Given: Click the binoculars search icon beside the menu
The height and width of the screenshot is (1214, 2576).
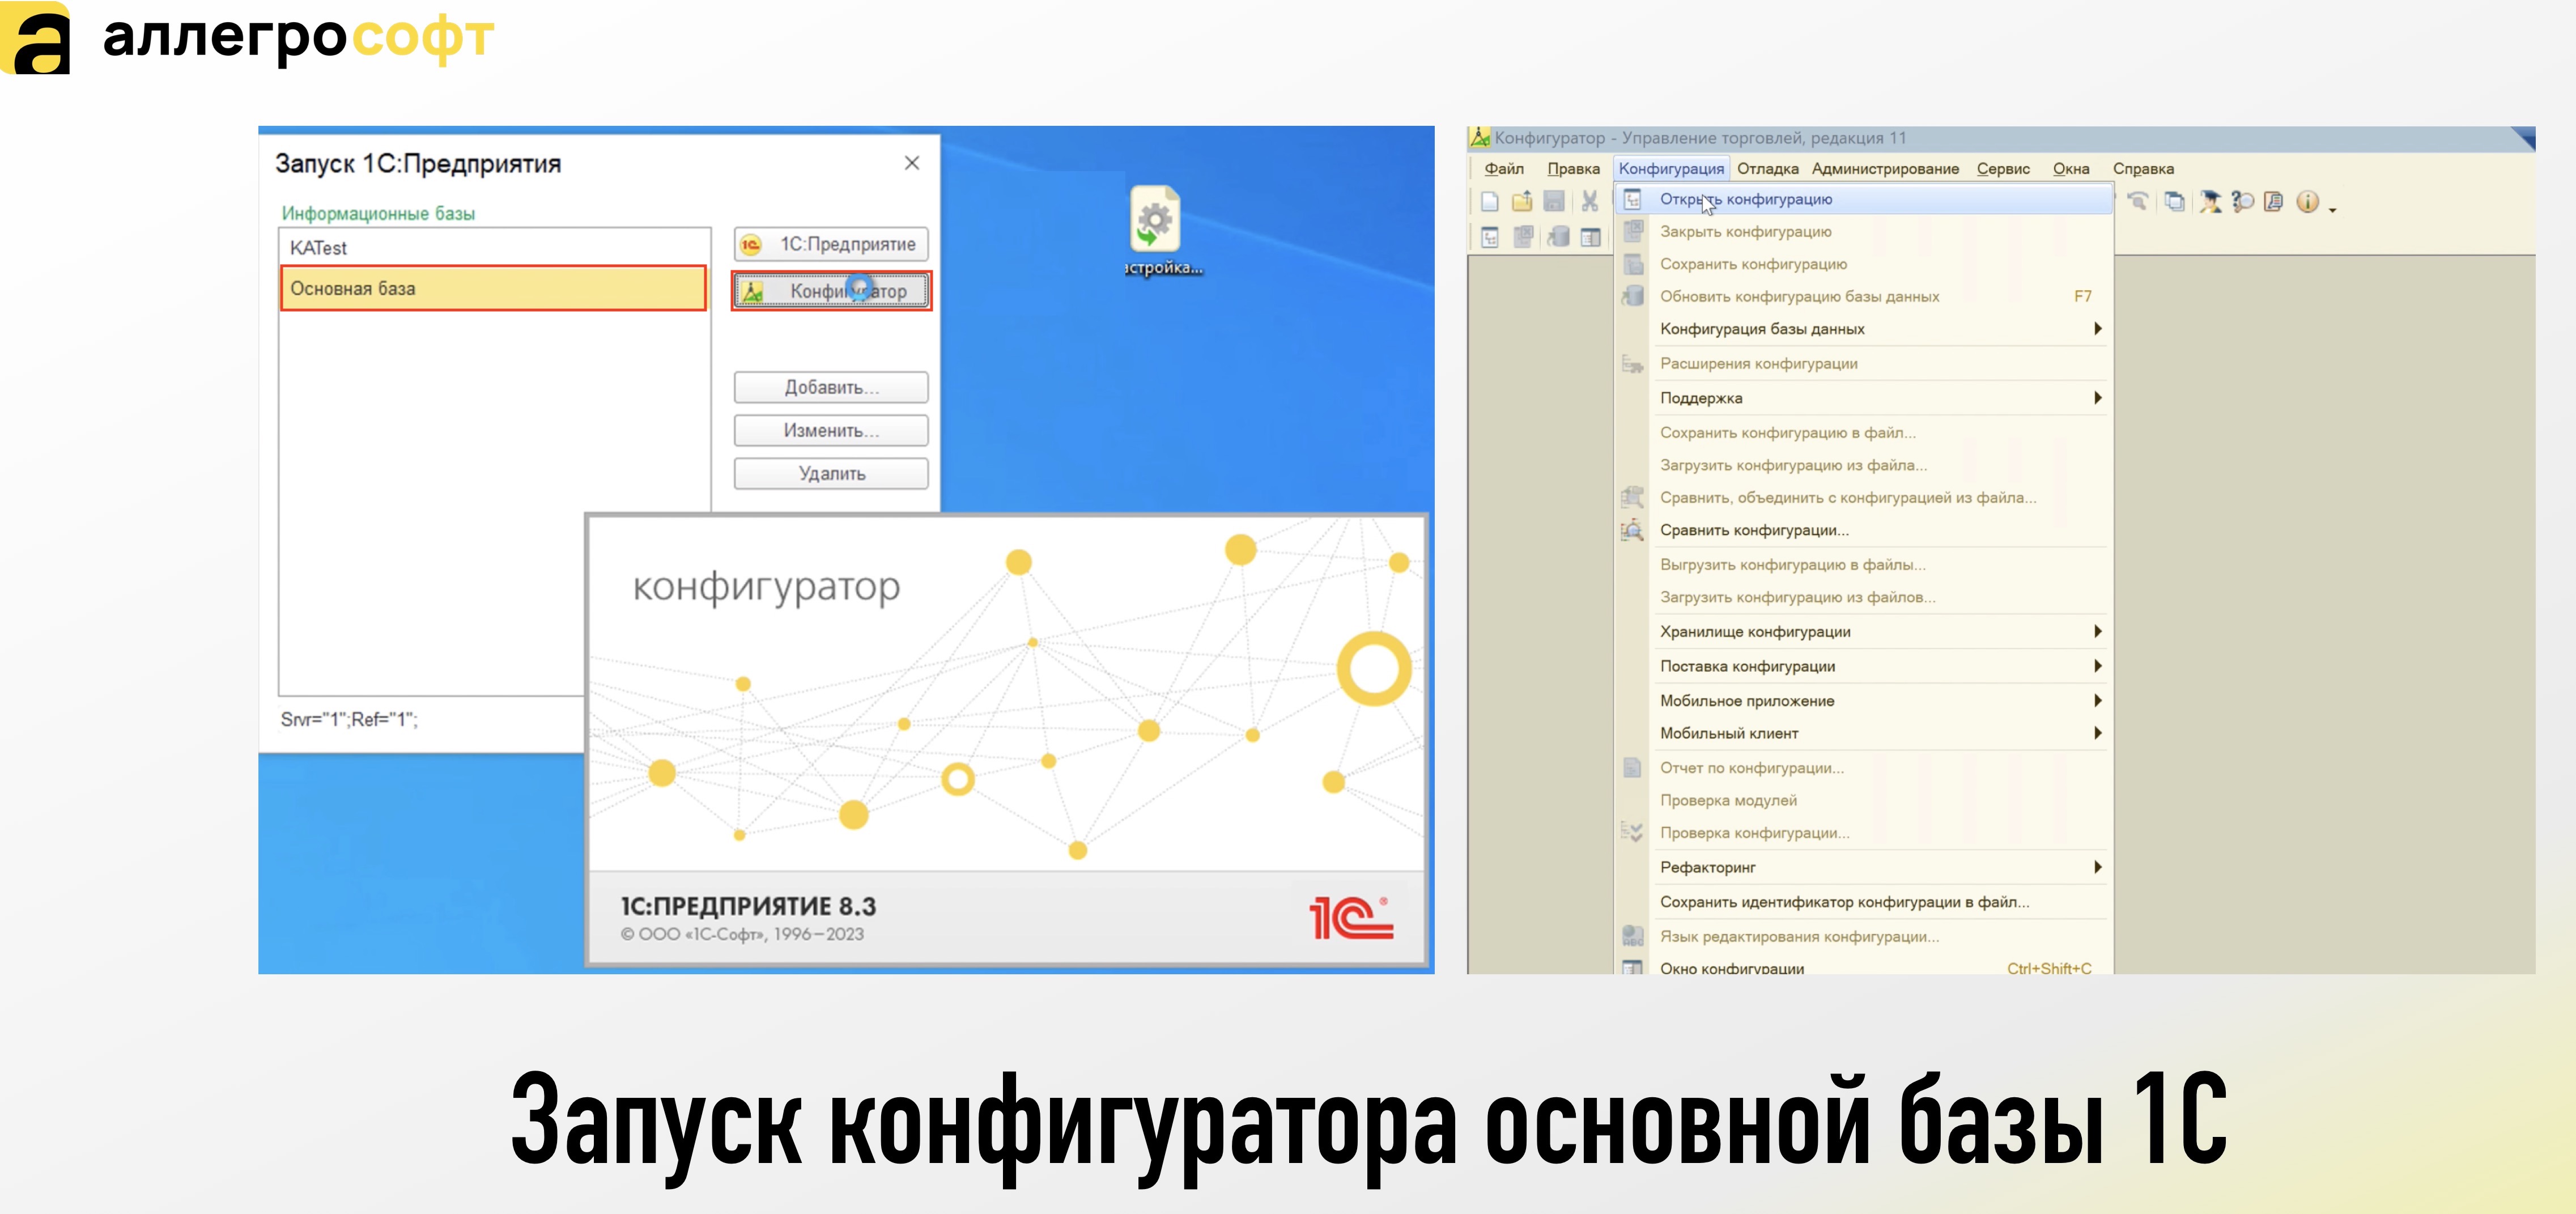Looking at the screenshot, I should click(x=2137, y=202).
